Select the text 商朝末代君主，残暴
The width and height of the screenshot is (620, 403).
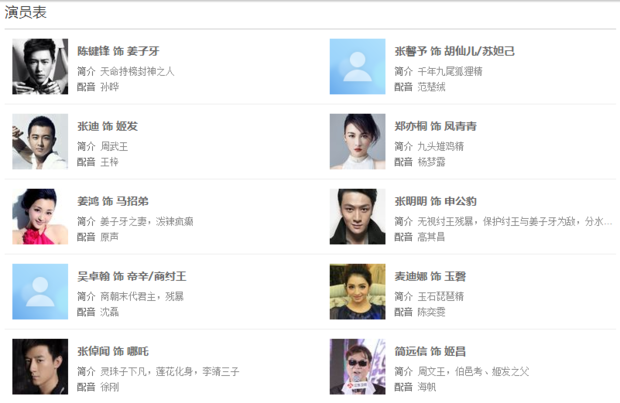(x=142, y=296)
